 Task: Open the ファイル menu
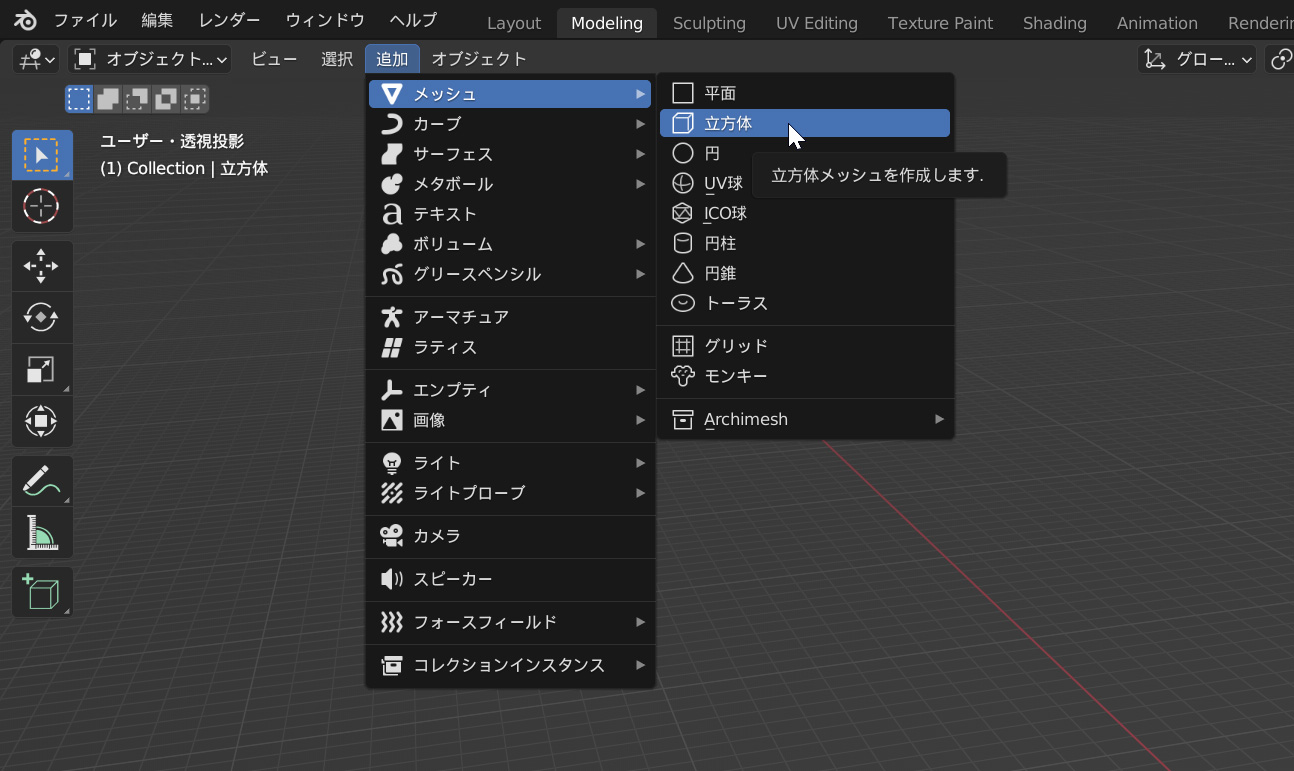(85, 21)
